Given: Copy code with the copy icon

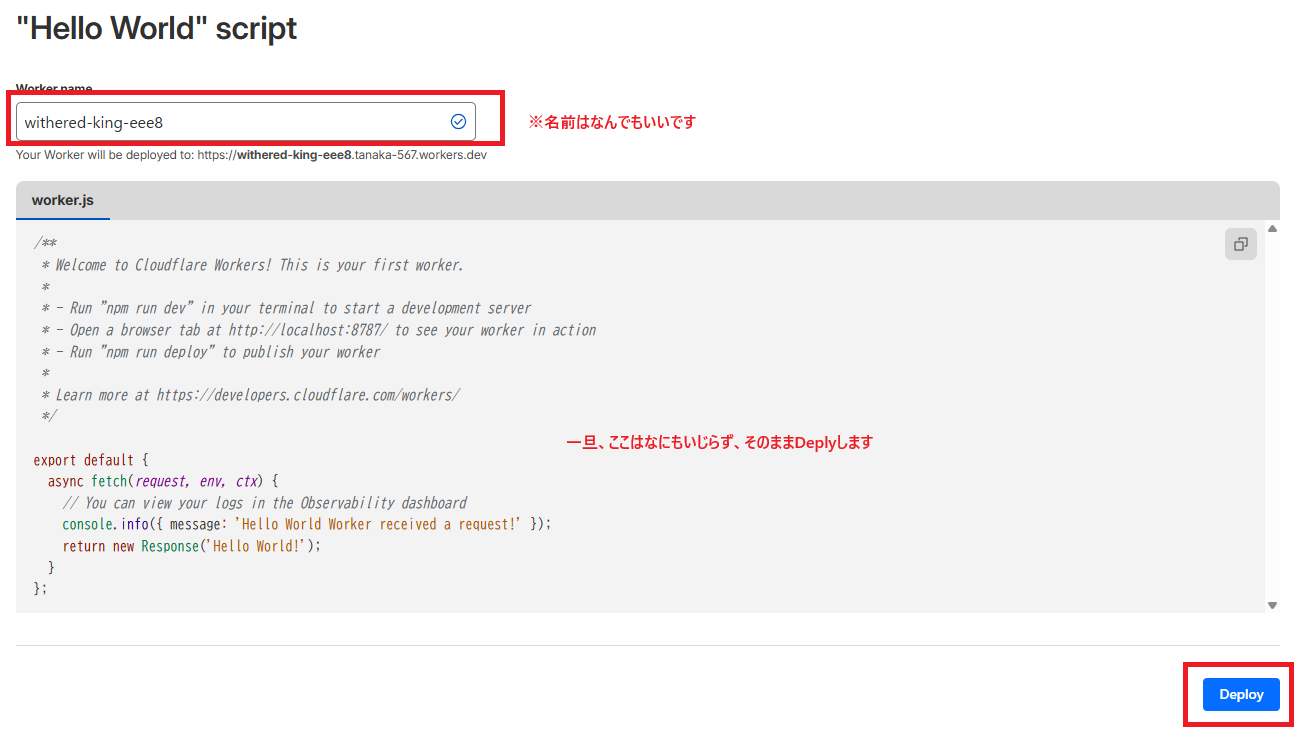Looking at the screenshot, I should (1241, 244).
